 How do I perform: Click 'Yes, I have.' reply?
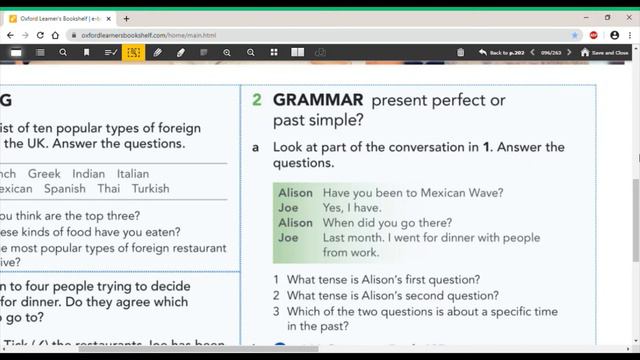352,208
